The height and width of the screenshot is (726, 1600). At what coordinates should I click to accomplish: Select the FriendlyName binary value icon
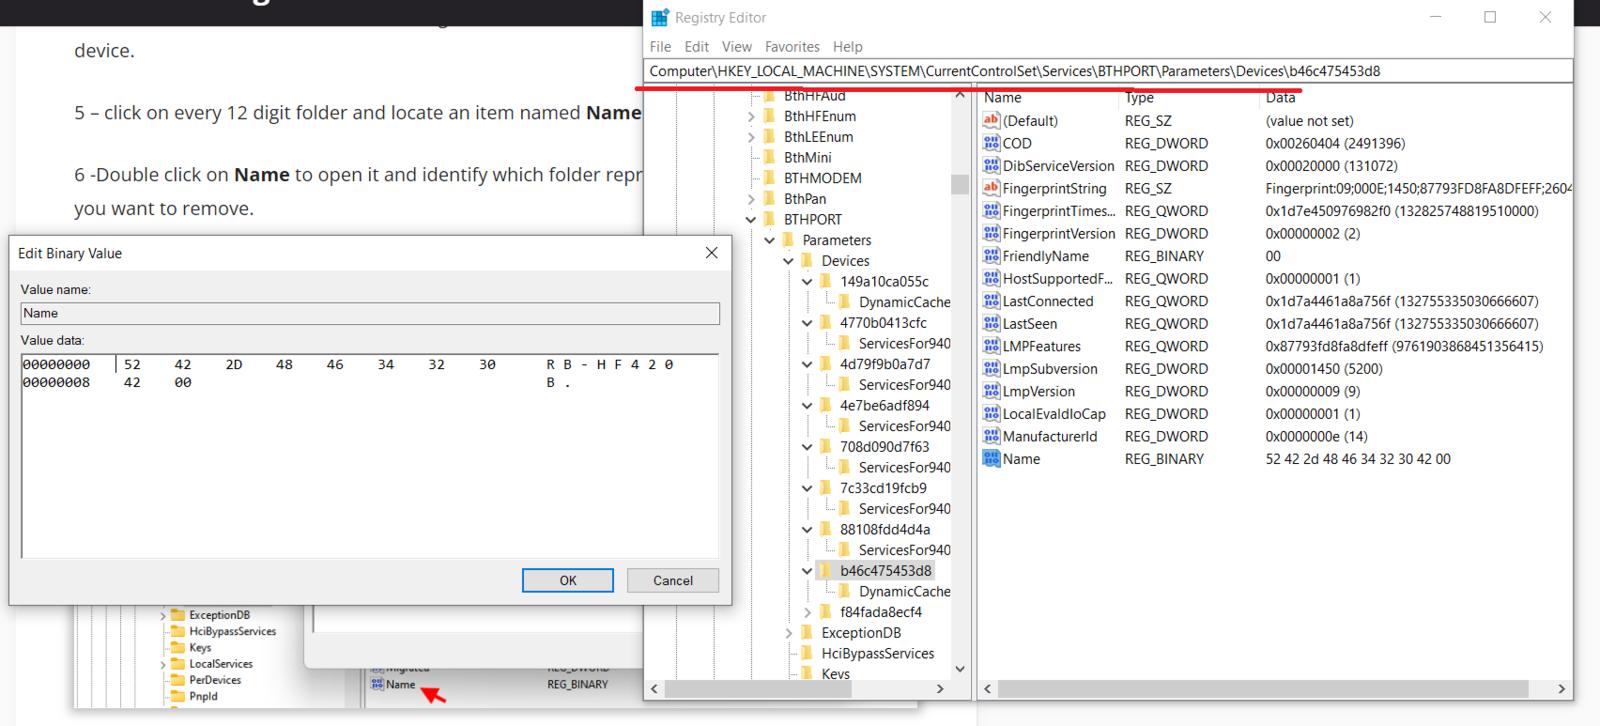coord(991,256)
